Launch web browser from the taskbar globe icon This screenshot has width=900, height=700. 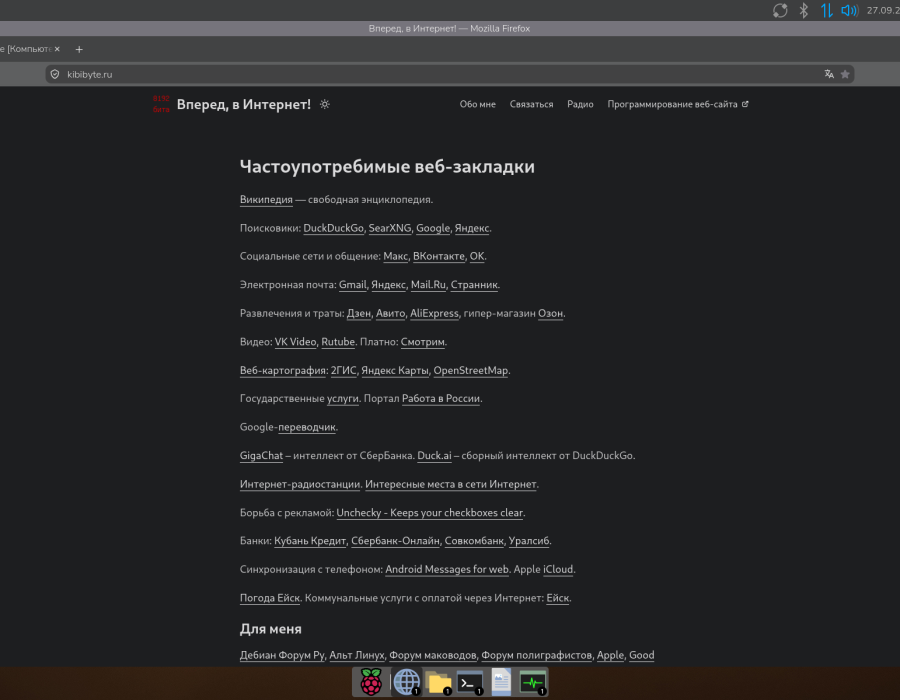[x=406, y=682]
